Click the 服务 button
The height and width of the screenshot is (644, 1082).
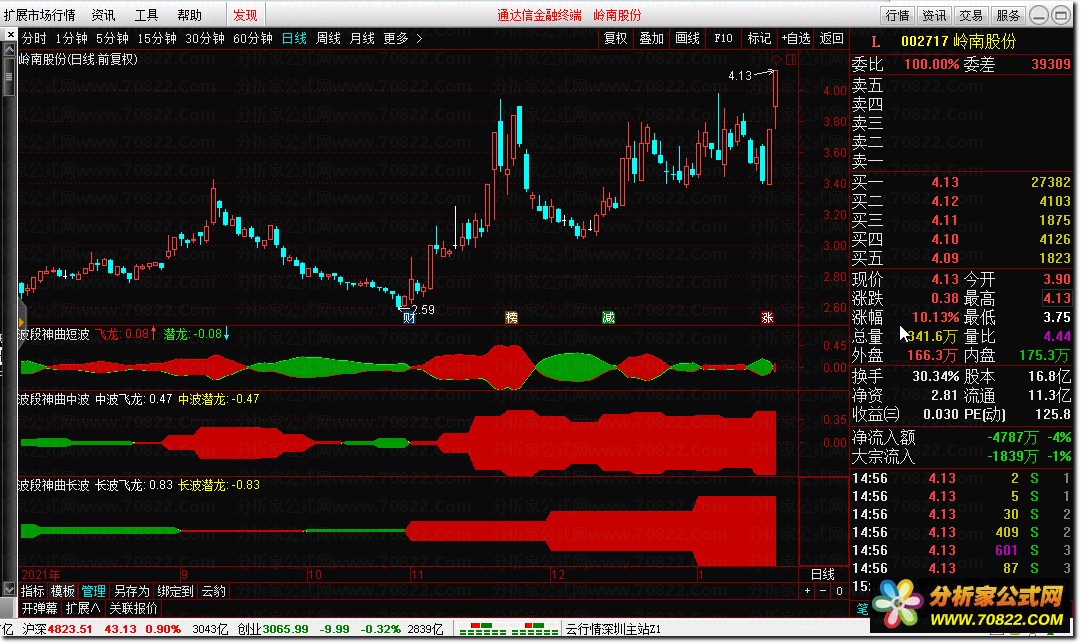[1007, 15]
